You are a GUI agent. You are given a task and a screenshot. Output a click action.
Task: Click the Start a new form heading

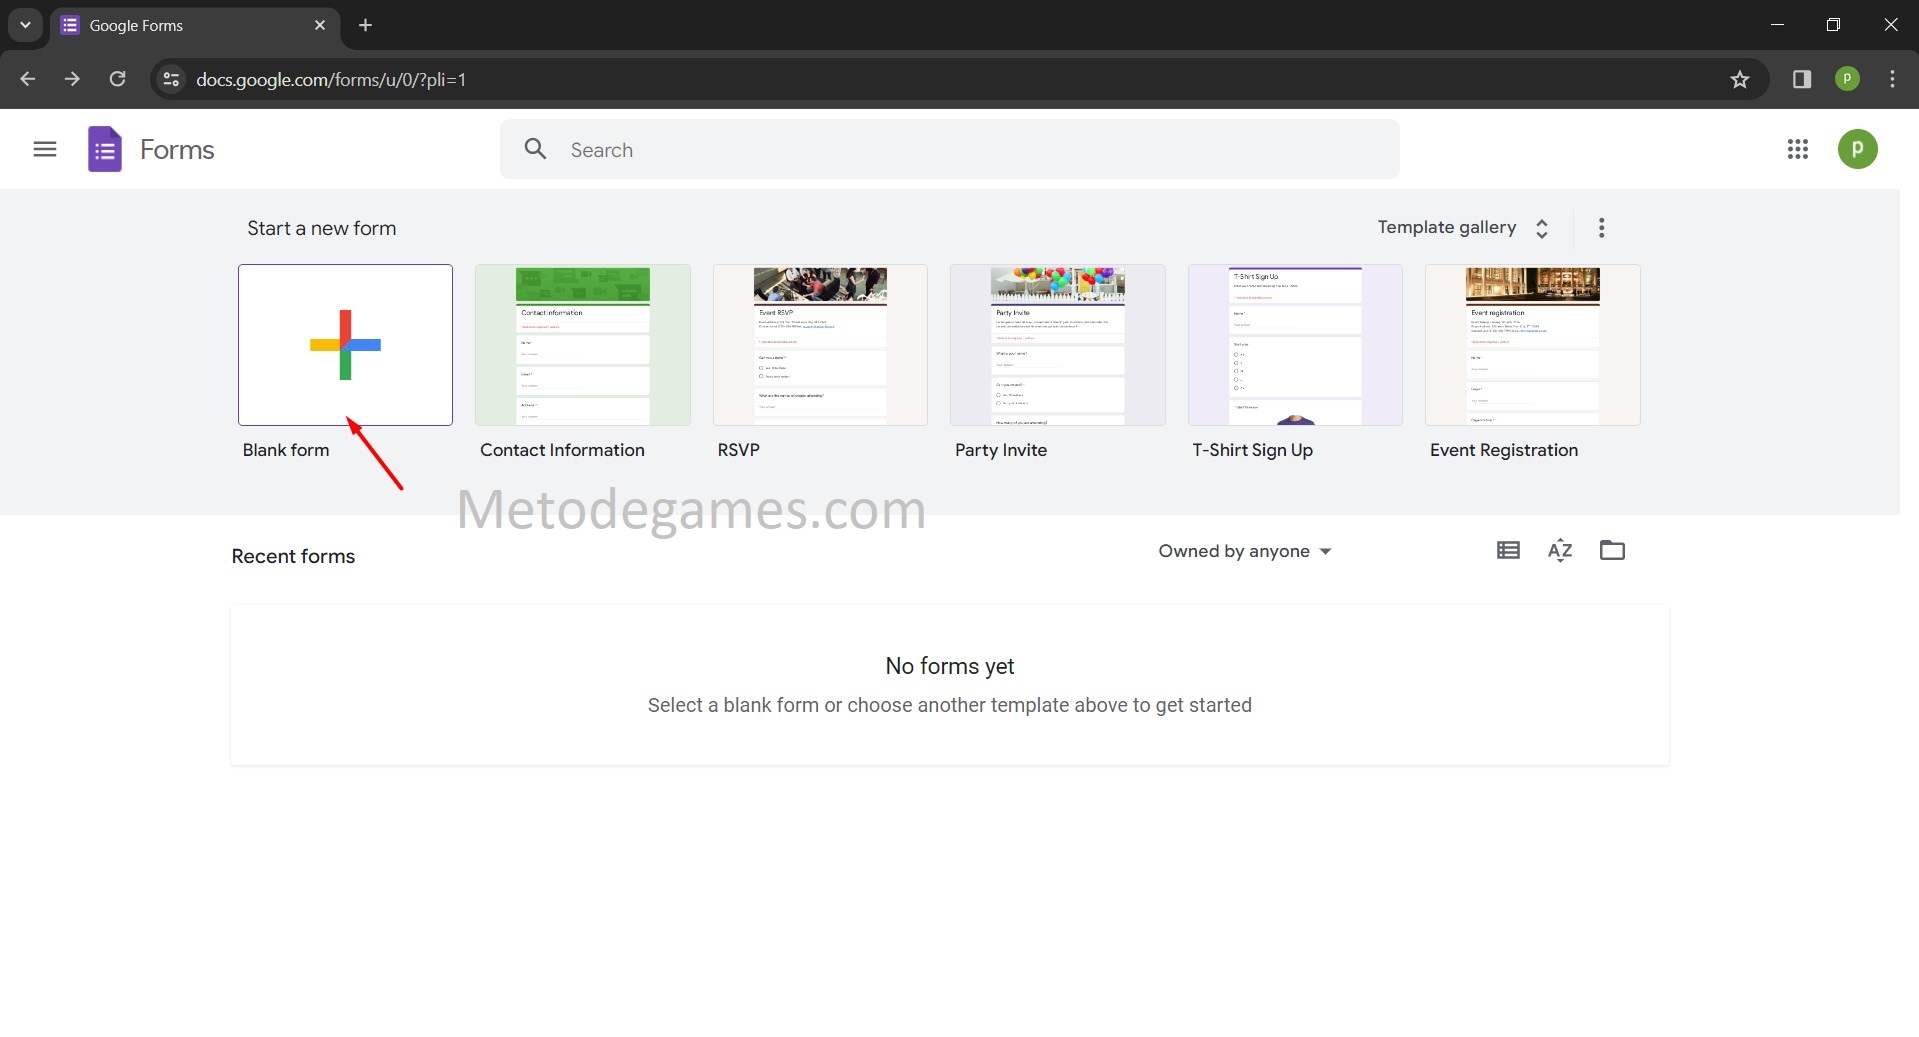[322, 228]
